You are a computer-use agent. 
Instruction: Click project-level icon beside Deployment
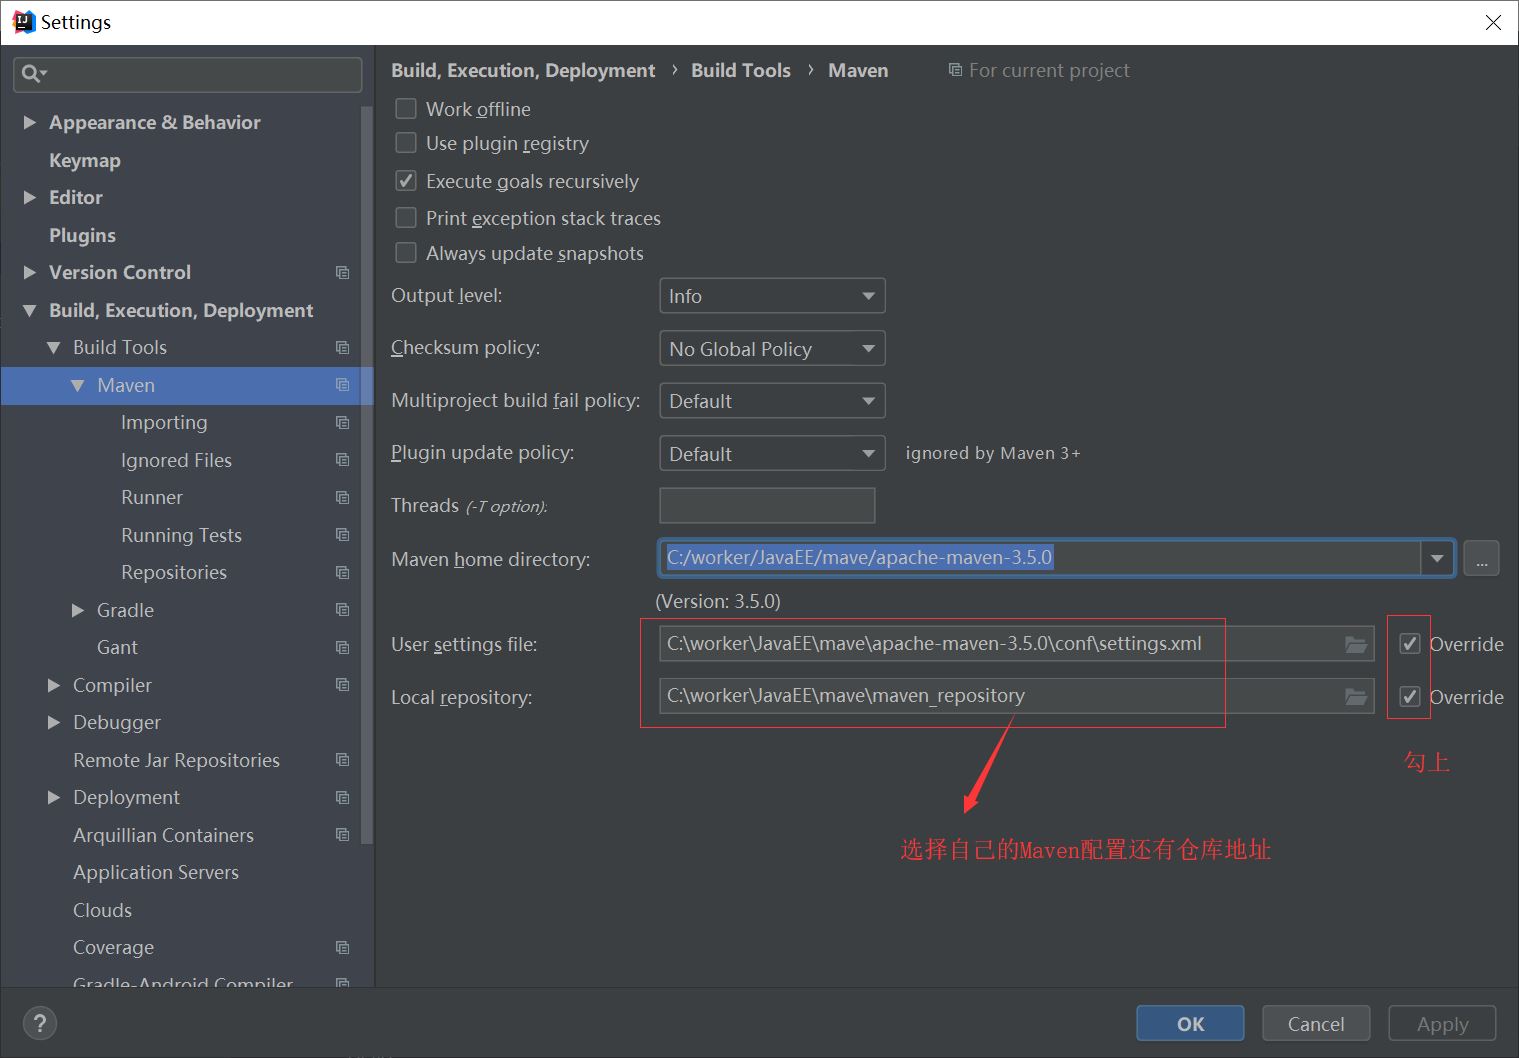coord(342,798)
